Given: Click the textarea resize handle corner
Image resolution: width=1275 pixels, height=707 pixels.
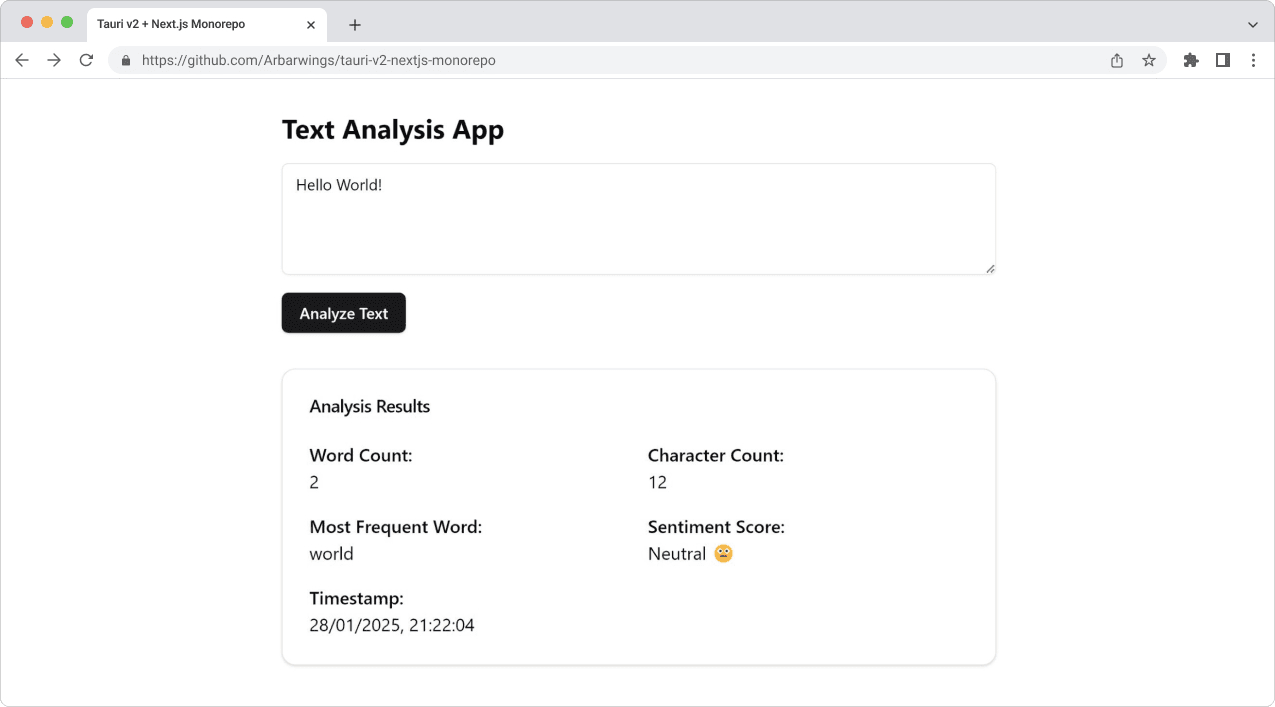Looking at the screenshot, I should pos(989,268).
